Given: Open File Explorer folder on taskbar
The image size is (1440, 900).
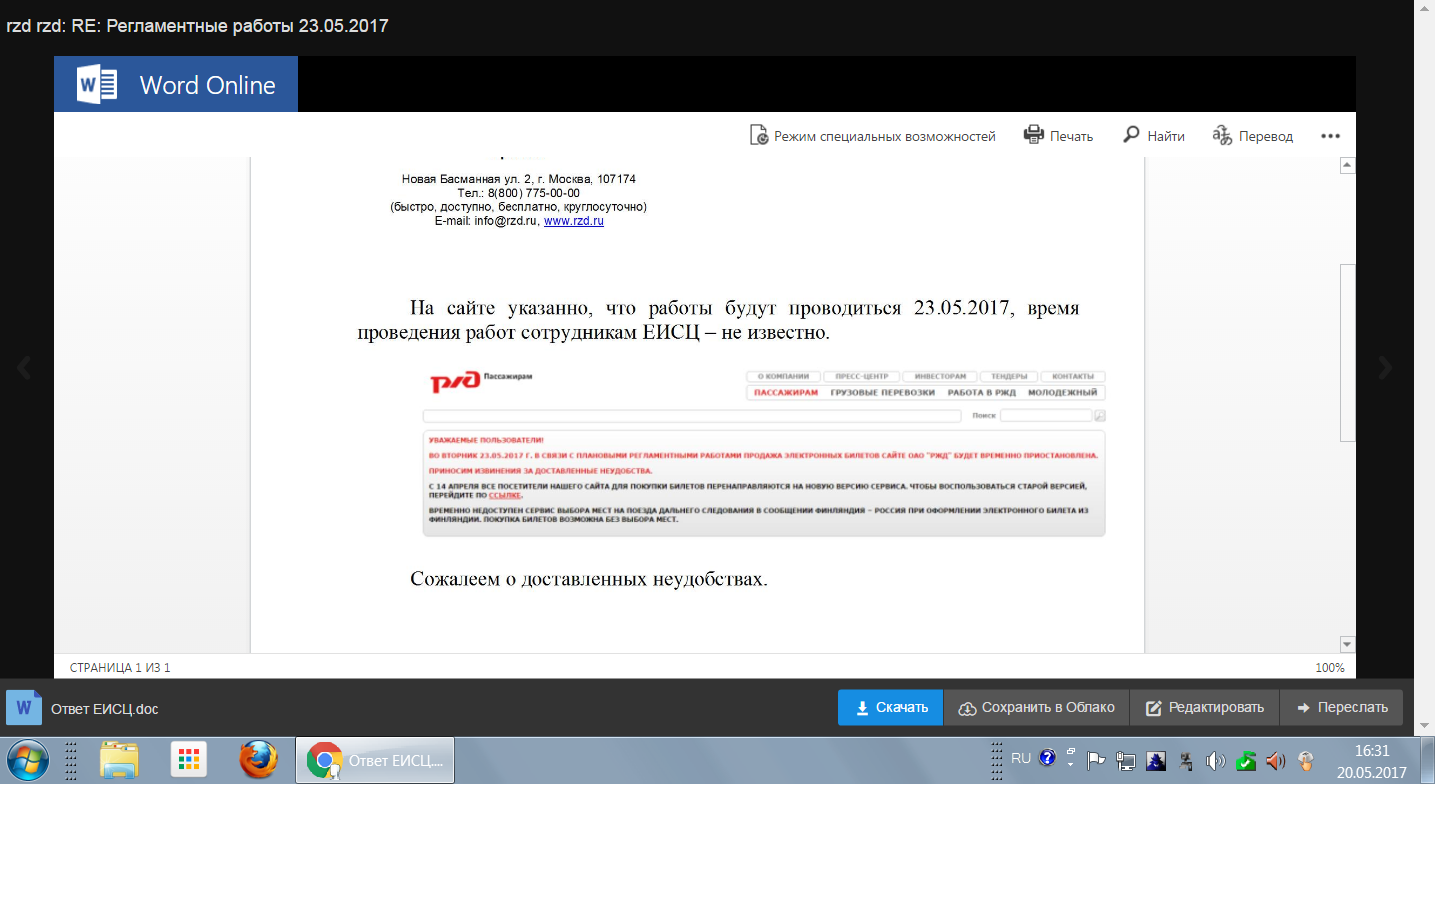Looking at the screenshot, I should pos(119,761).
